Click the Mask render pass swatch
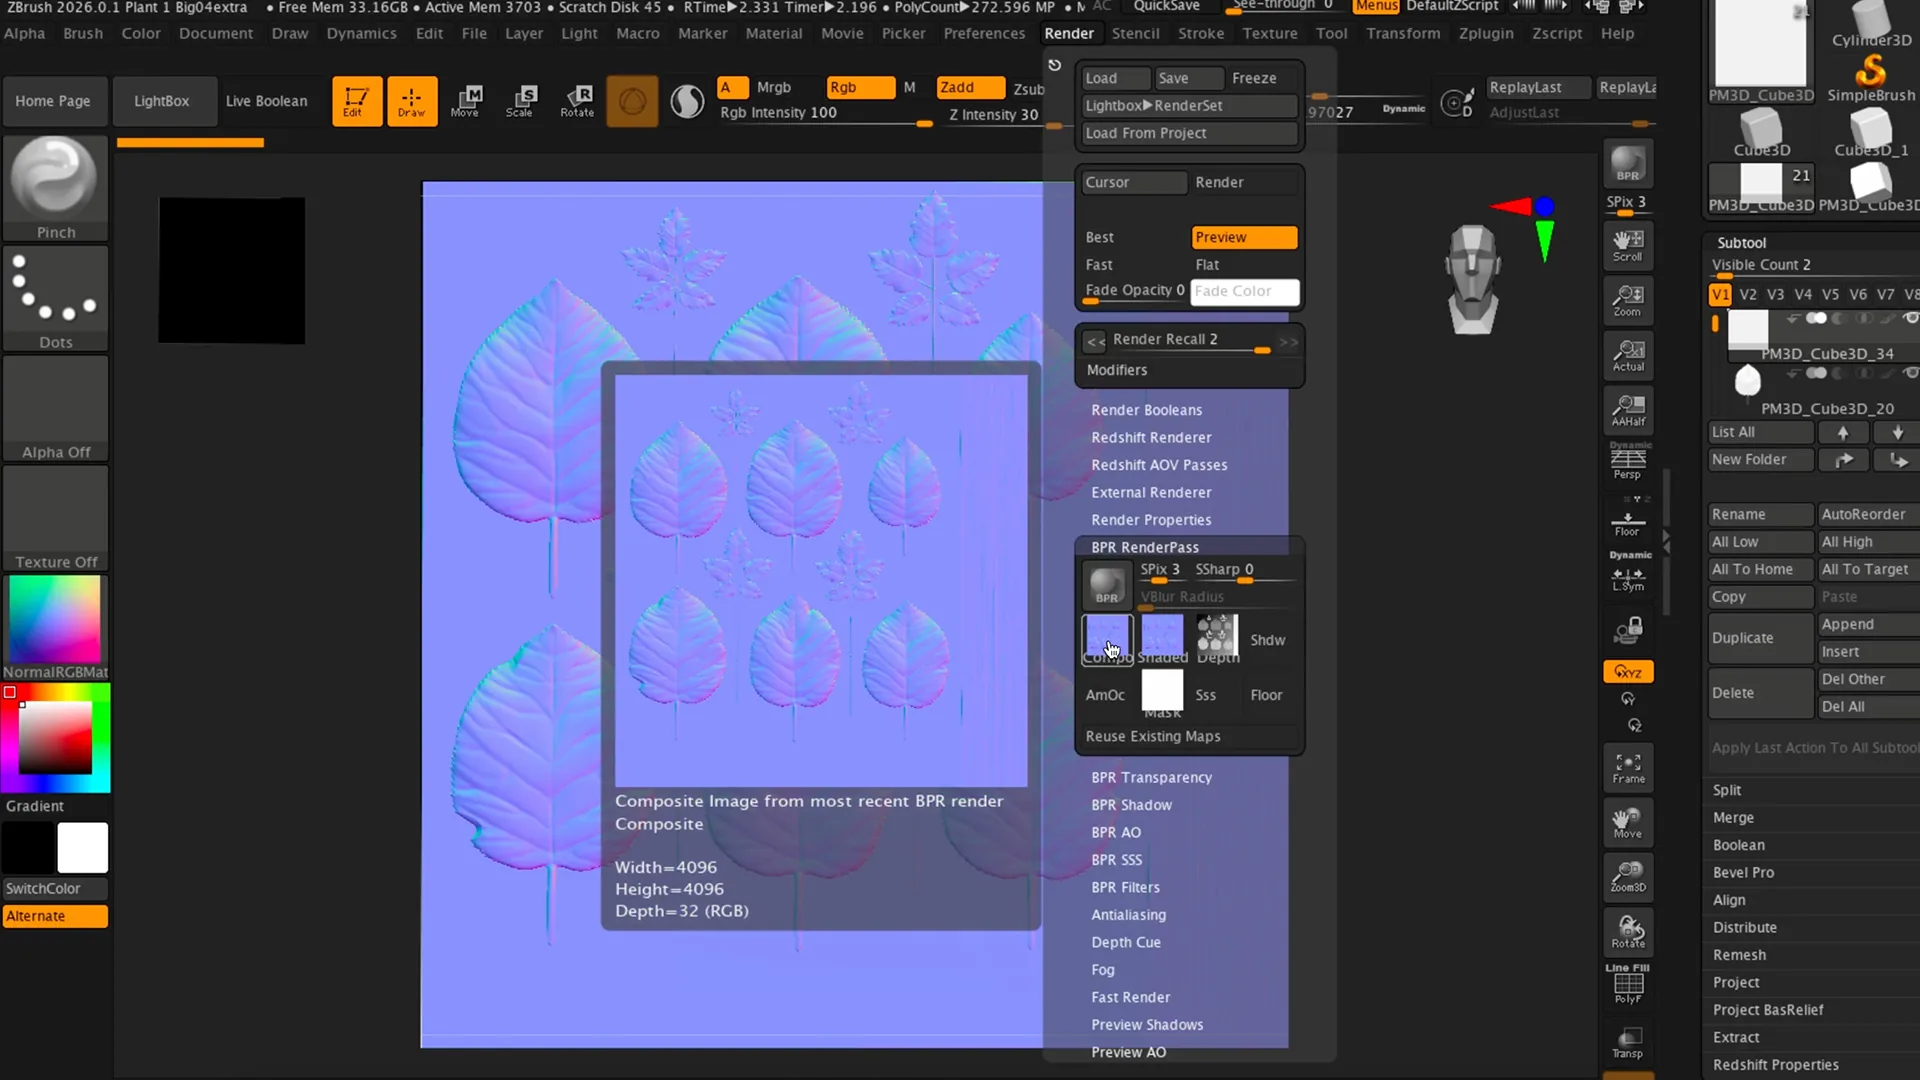 coord(1162,693)
